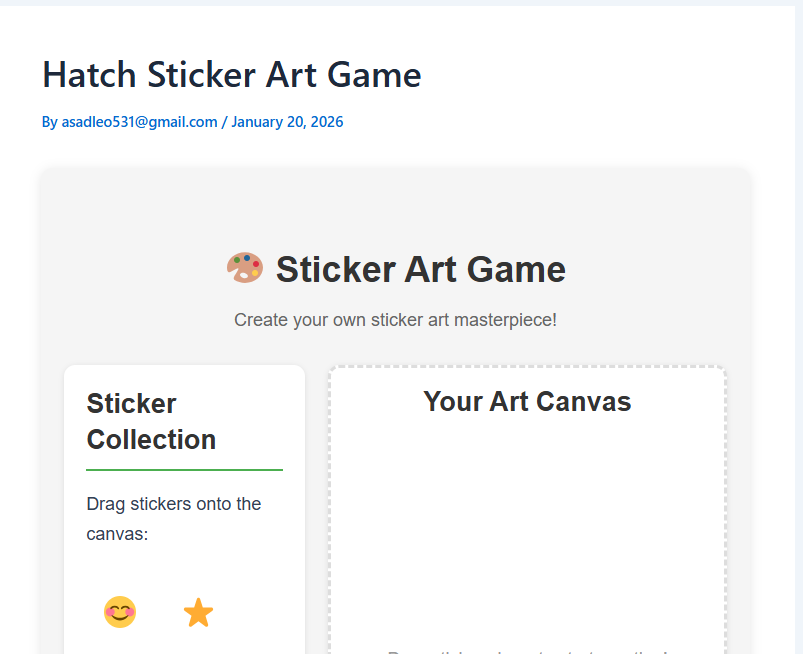
Task: Click the 'Drag stickers onto the canvas' text
Action: pyautogui.click(x=173, y=518)
